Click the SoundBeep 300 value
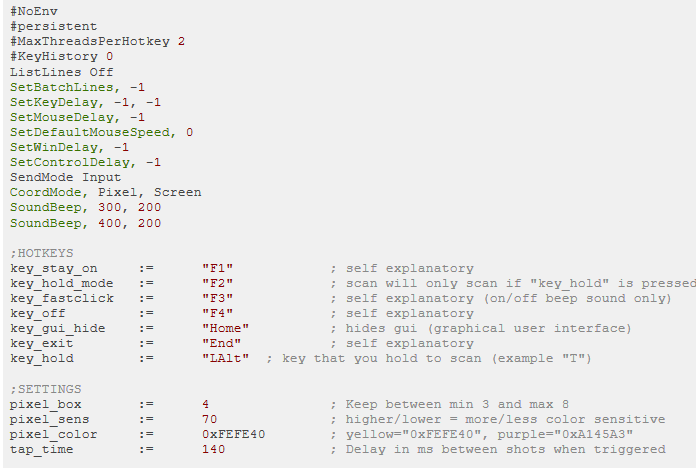The width and height of the screenshot is (696, 468). pos(109,207)
